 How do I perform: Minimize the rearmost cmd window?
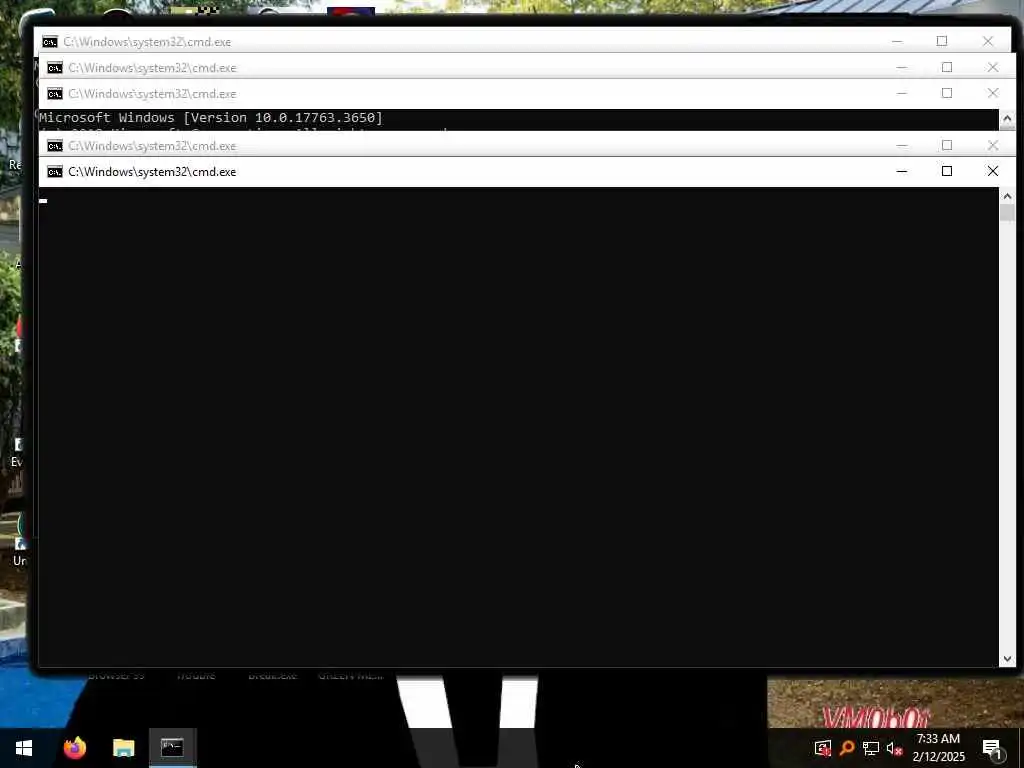coord(897,41)
